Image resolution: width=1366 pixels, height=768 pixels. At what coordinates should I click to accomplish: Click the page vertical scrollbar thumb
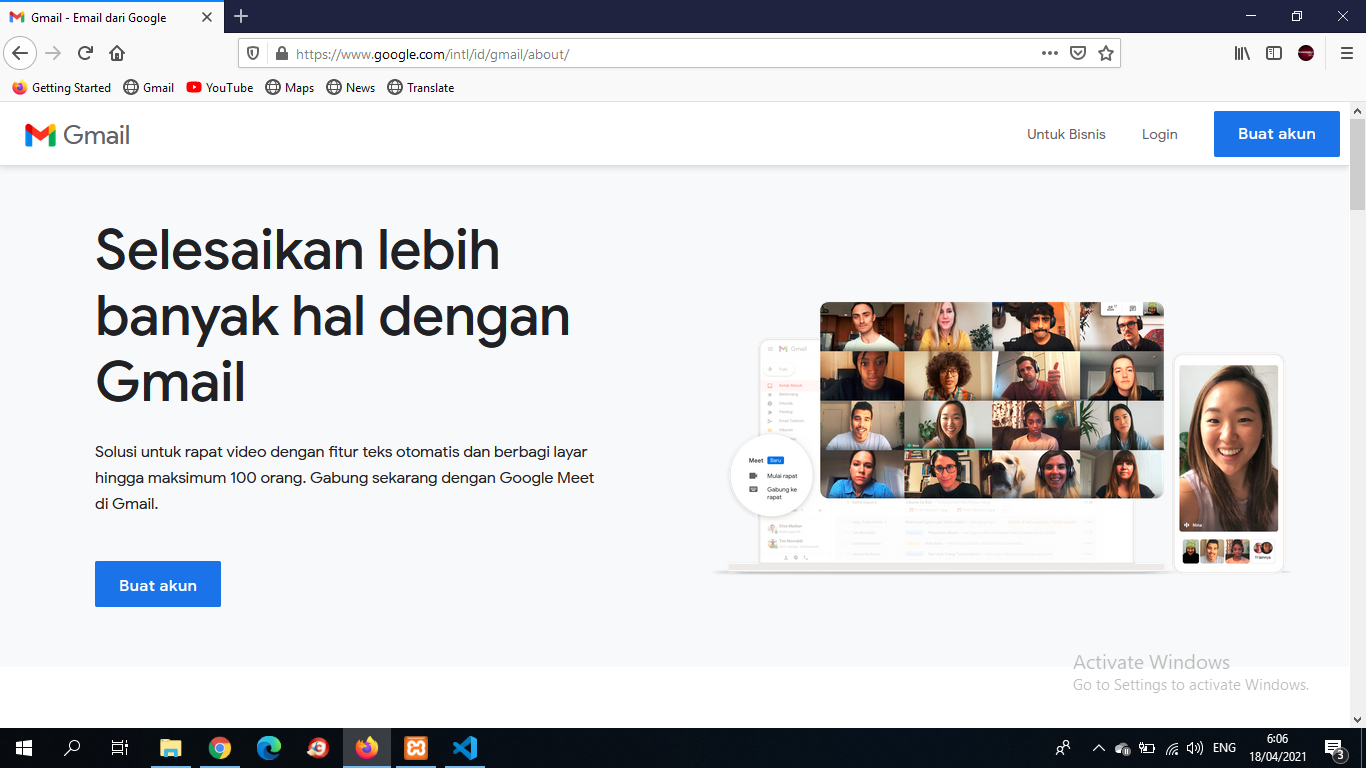[x=1357, y=164]
